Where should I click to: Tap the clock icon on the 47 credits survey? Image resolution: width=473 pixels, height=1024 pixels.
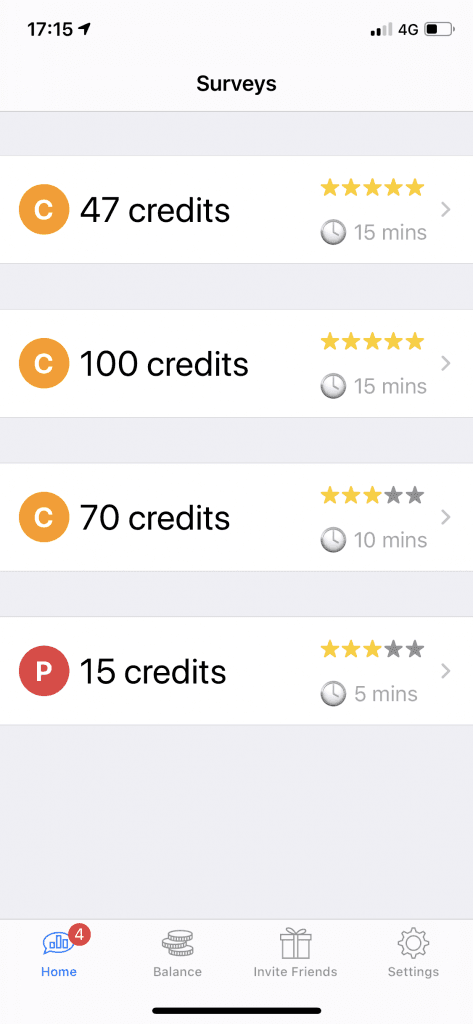coord(333,232)
